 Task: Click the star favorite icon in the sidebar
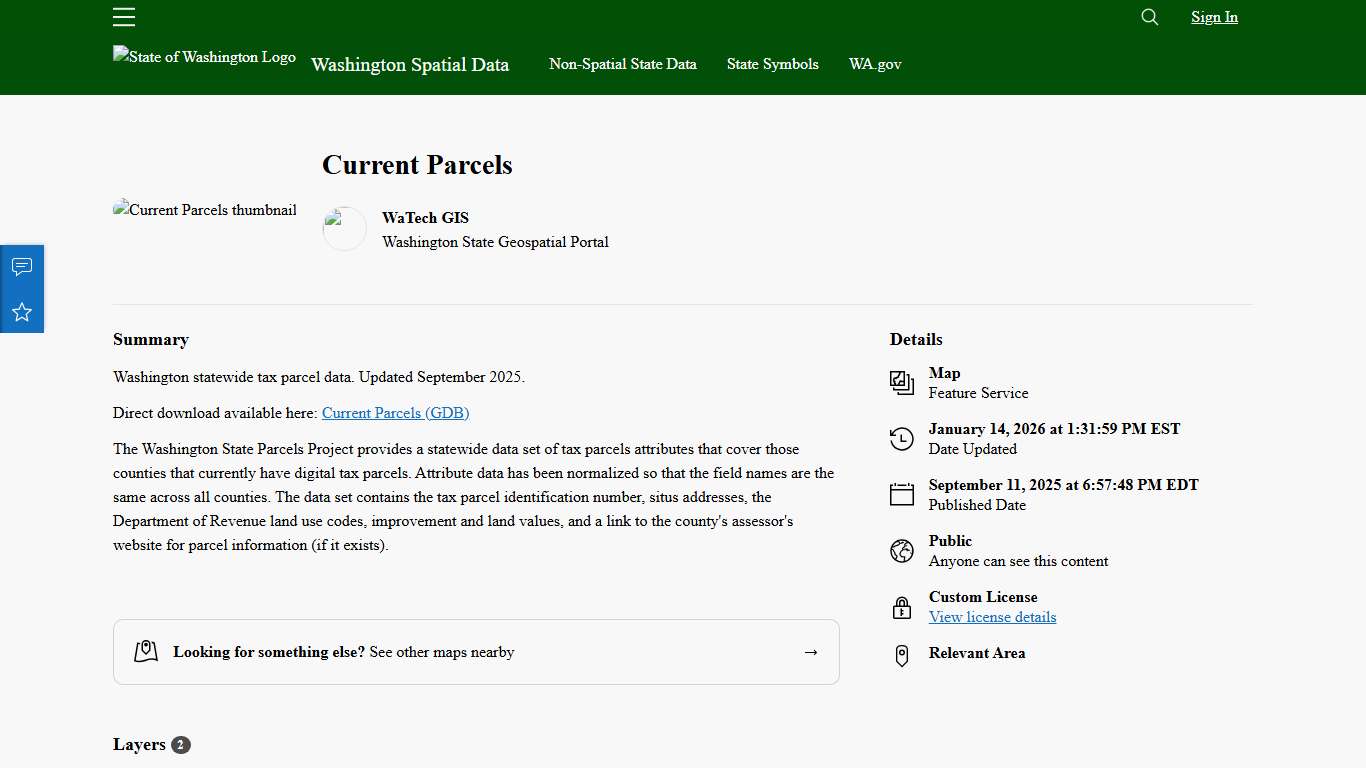(x=22, y=312)
